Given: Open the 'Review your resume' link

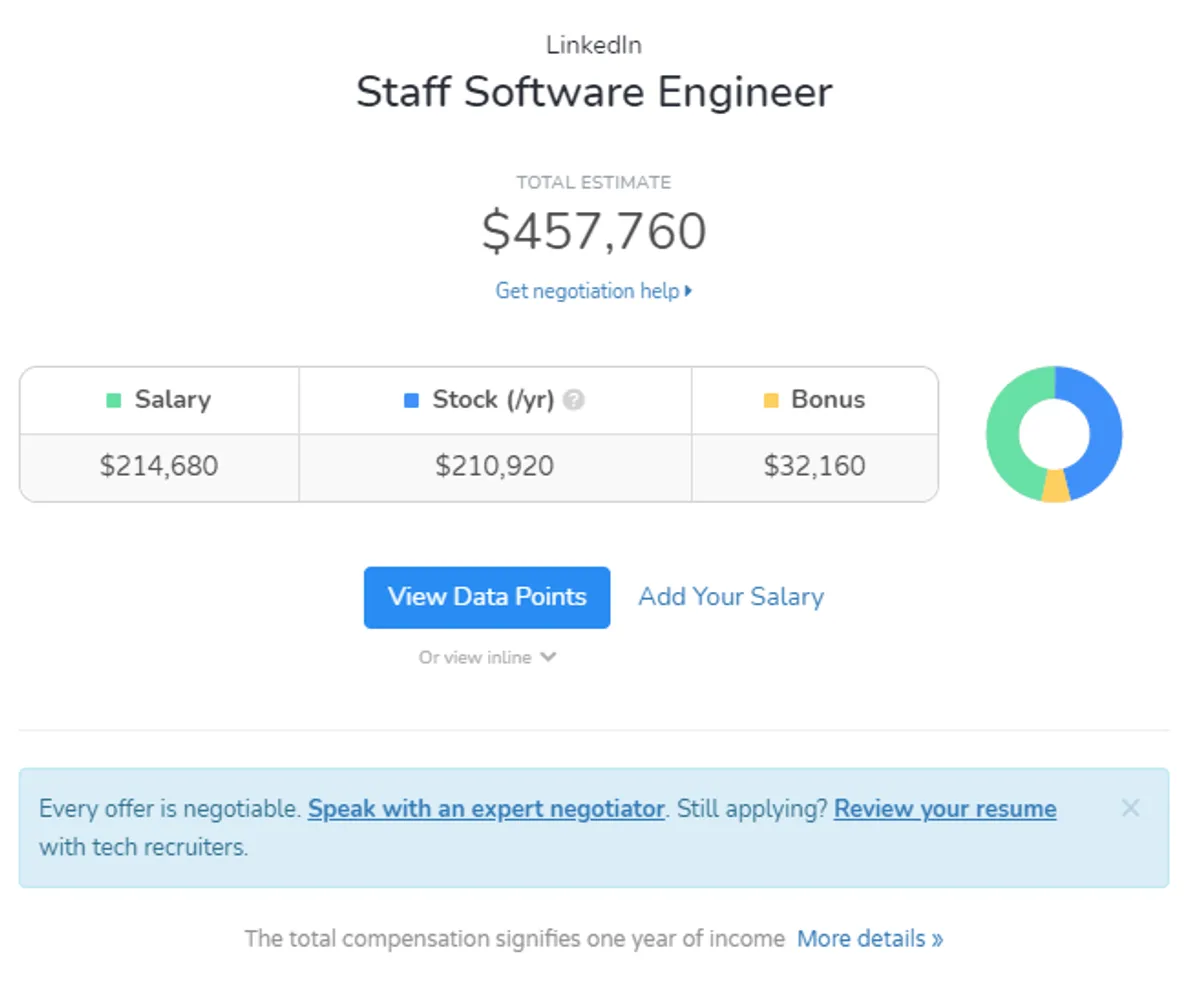Looking at the screenshot, I should [x=945, y=809].
